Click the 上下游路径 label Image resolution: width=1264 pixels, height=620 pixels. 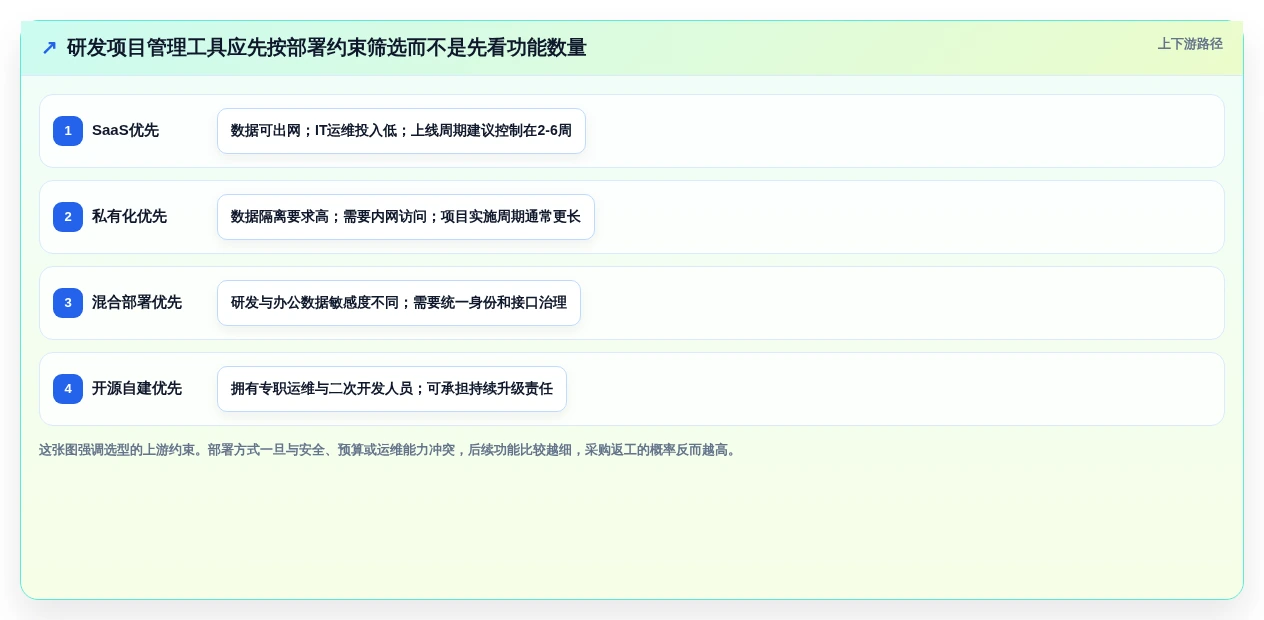pos(1190,44)
